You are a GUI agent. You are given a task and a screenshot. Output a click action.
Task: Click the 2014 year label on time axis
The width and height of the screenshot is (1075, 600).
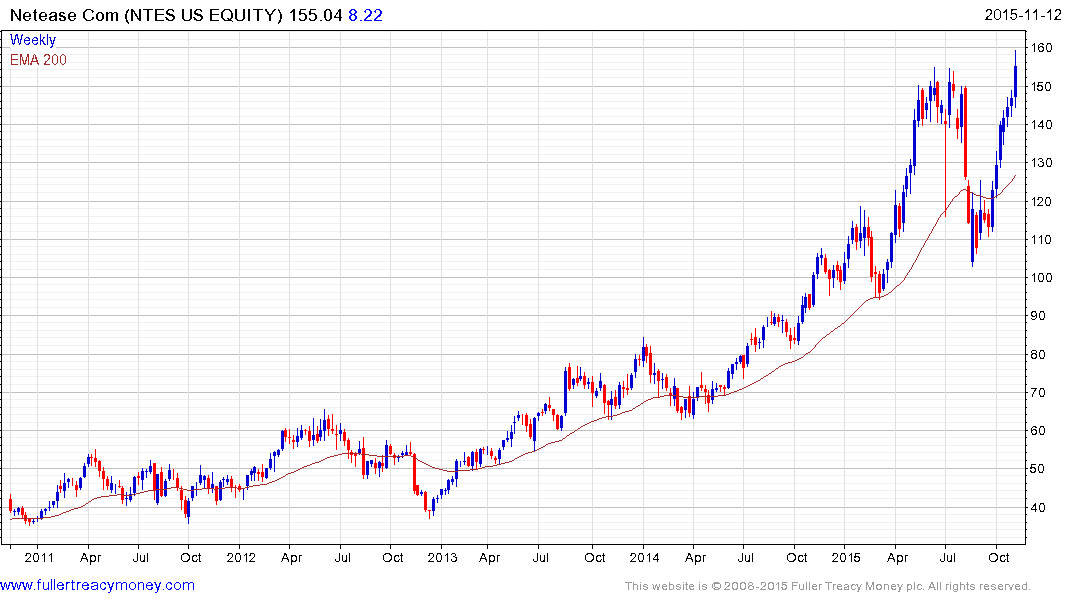644,557
